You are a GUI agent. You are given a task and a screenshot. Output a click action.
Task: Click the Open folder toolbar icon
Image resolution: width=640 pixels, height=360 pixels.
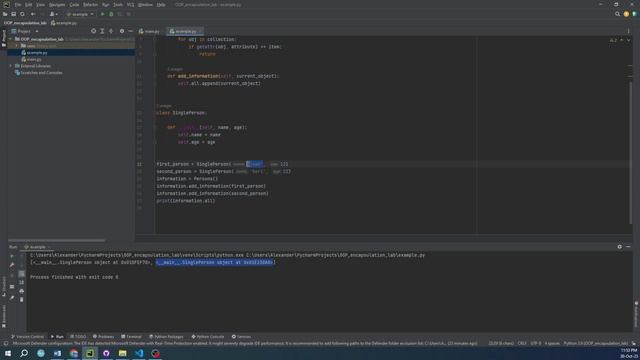pos(5,14)
